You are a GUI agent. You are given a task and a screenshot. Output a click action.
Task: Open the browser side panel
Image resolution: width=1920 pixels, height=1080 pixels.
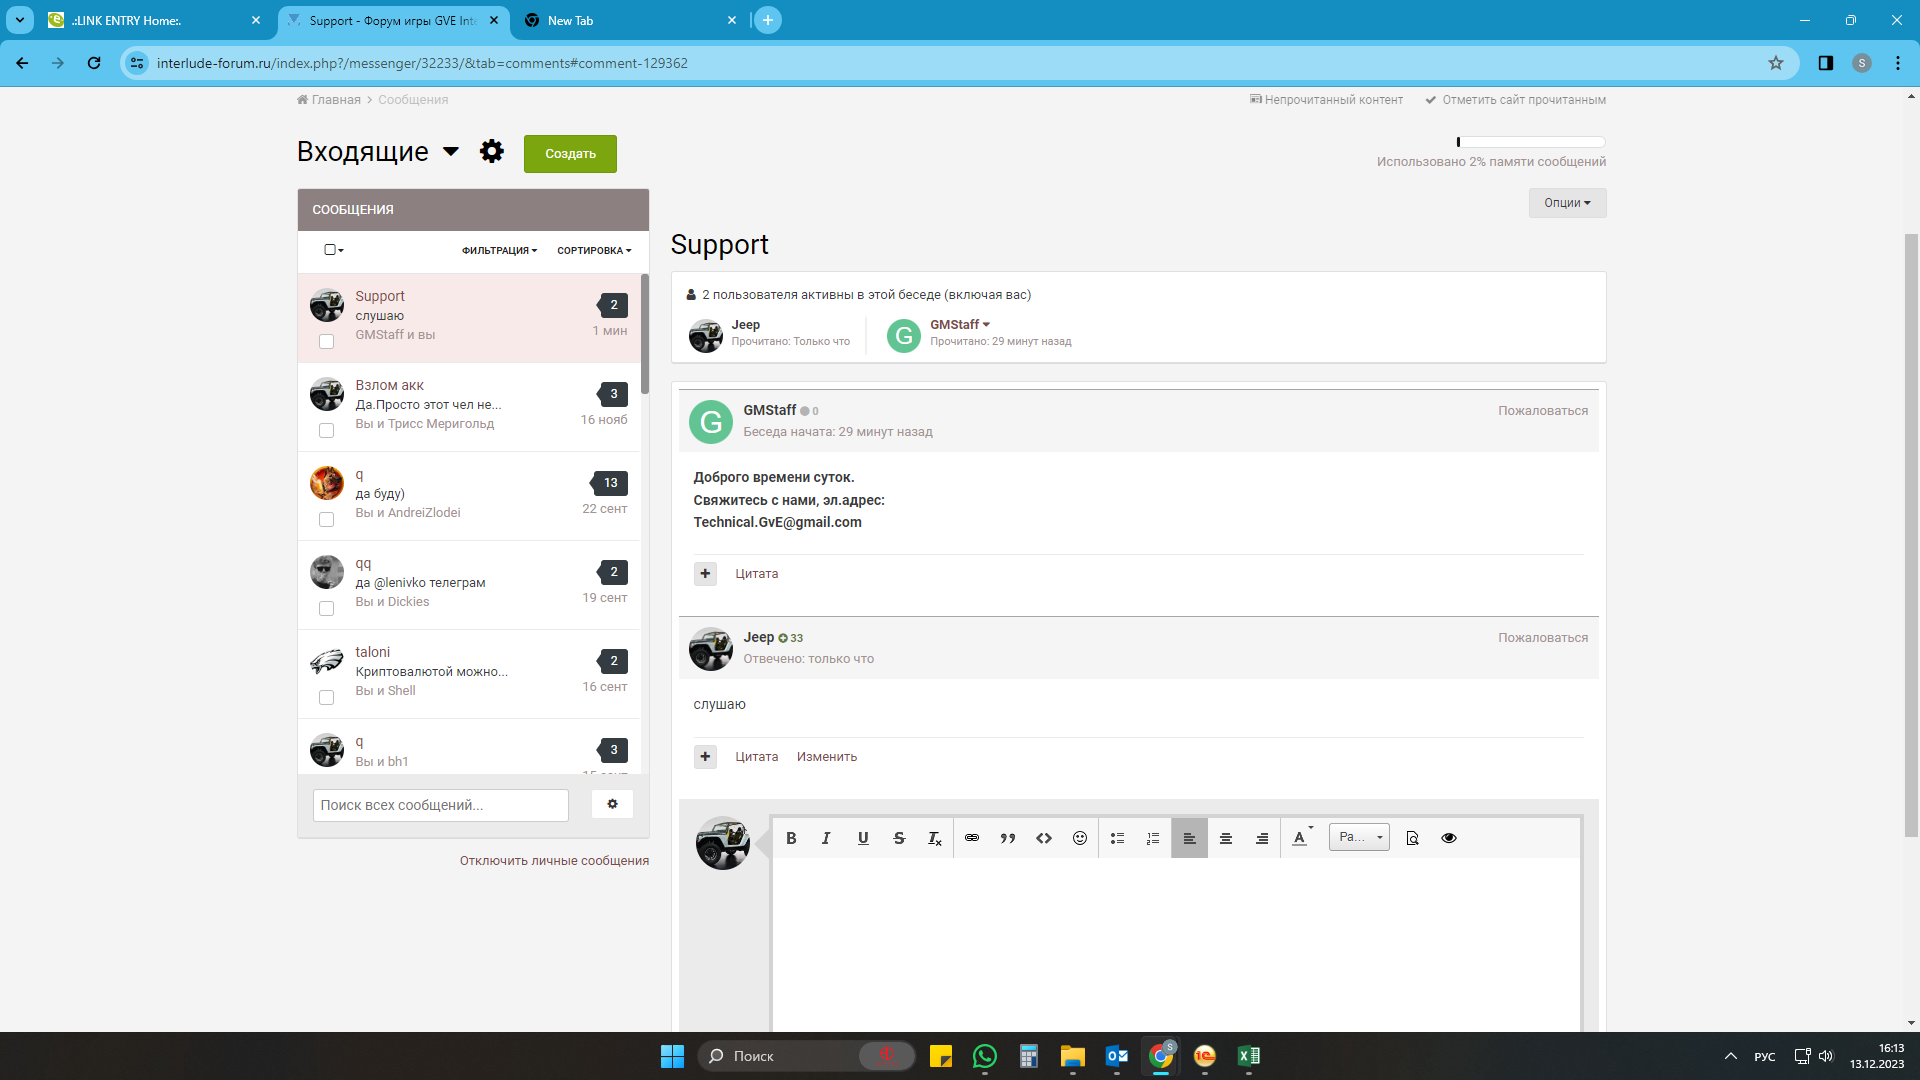coord(1826,63)
